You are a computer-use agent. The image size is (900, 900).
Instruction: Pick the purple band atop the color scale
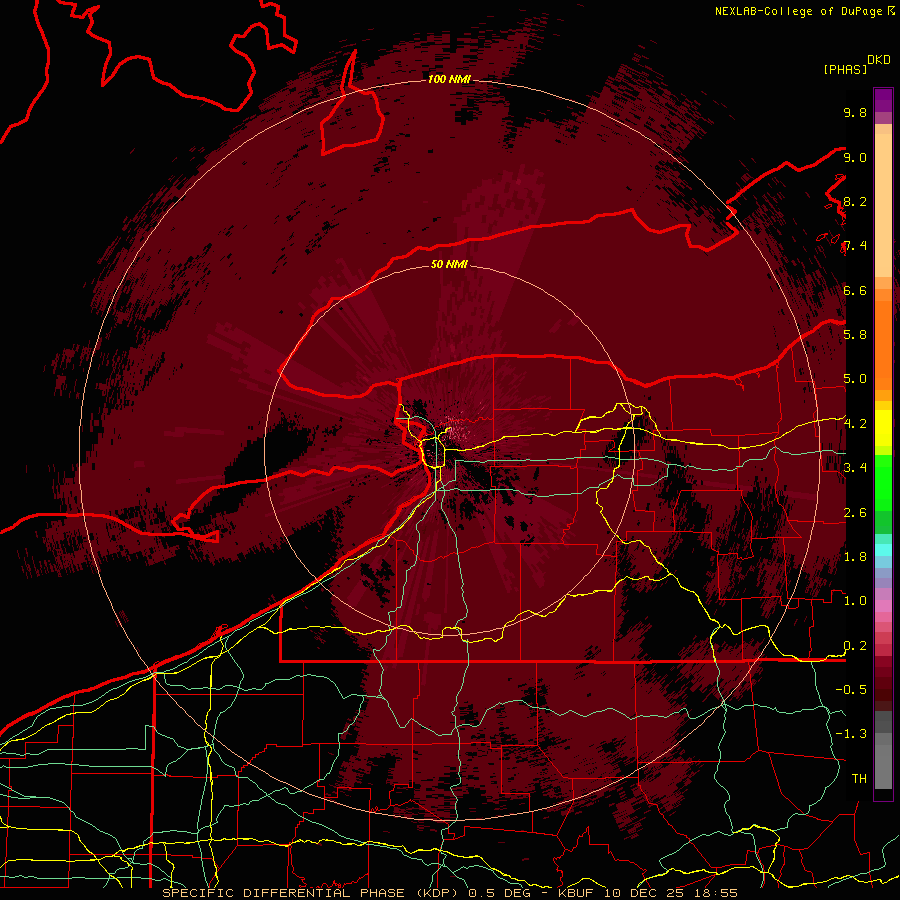883,100
